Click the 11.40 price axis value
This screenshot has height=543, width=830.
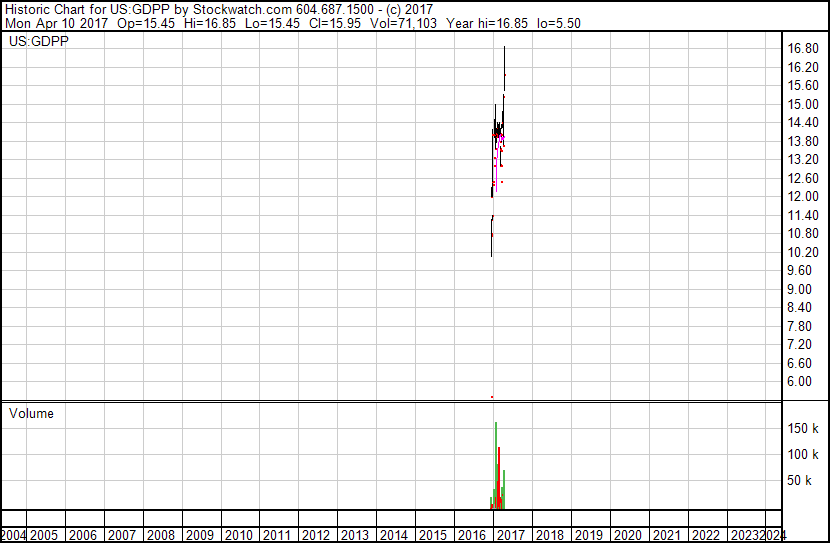point(803,215)
